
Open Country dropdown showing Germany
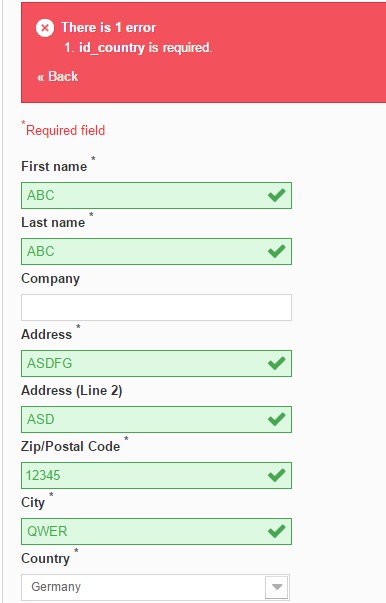[x=155, y=587]
